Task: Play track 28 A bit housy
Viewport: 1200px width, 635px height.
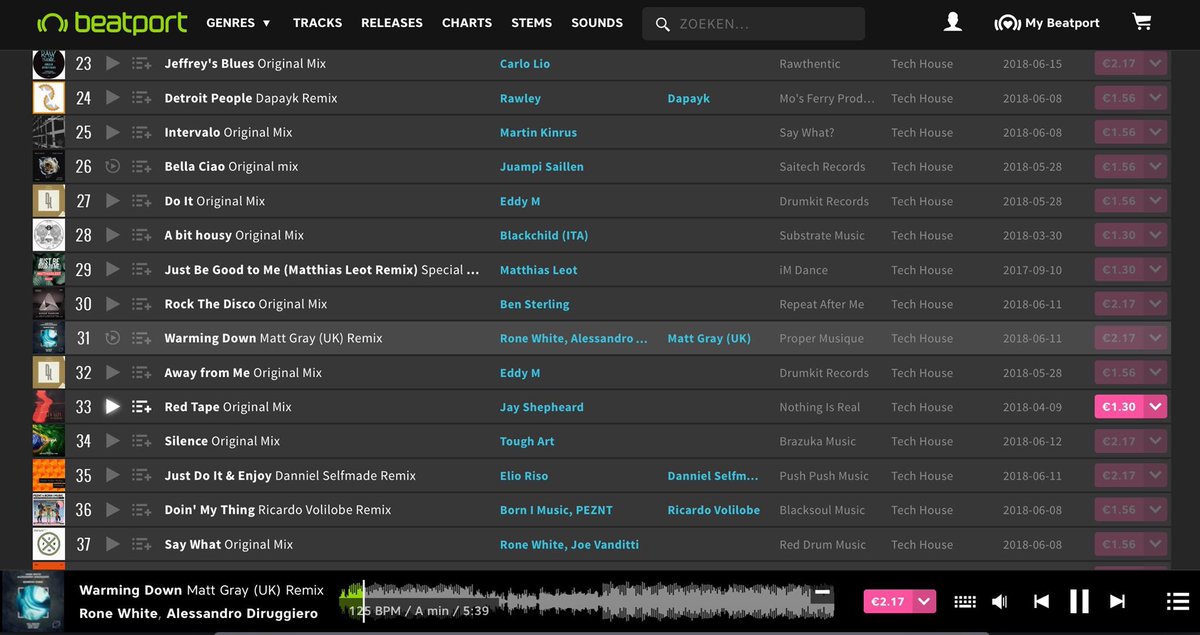Action: [x=113, y=235]
